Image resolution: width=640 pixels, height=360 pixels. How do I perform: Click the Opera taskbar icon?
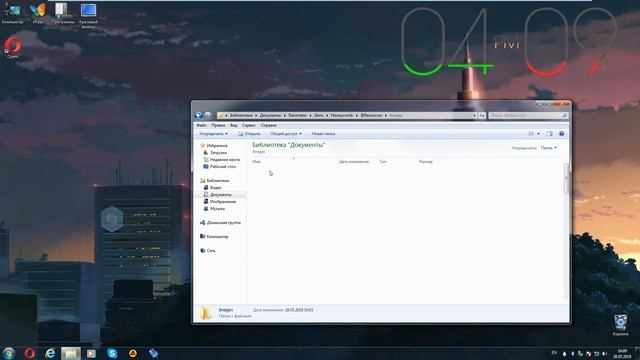(29, 353)
